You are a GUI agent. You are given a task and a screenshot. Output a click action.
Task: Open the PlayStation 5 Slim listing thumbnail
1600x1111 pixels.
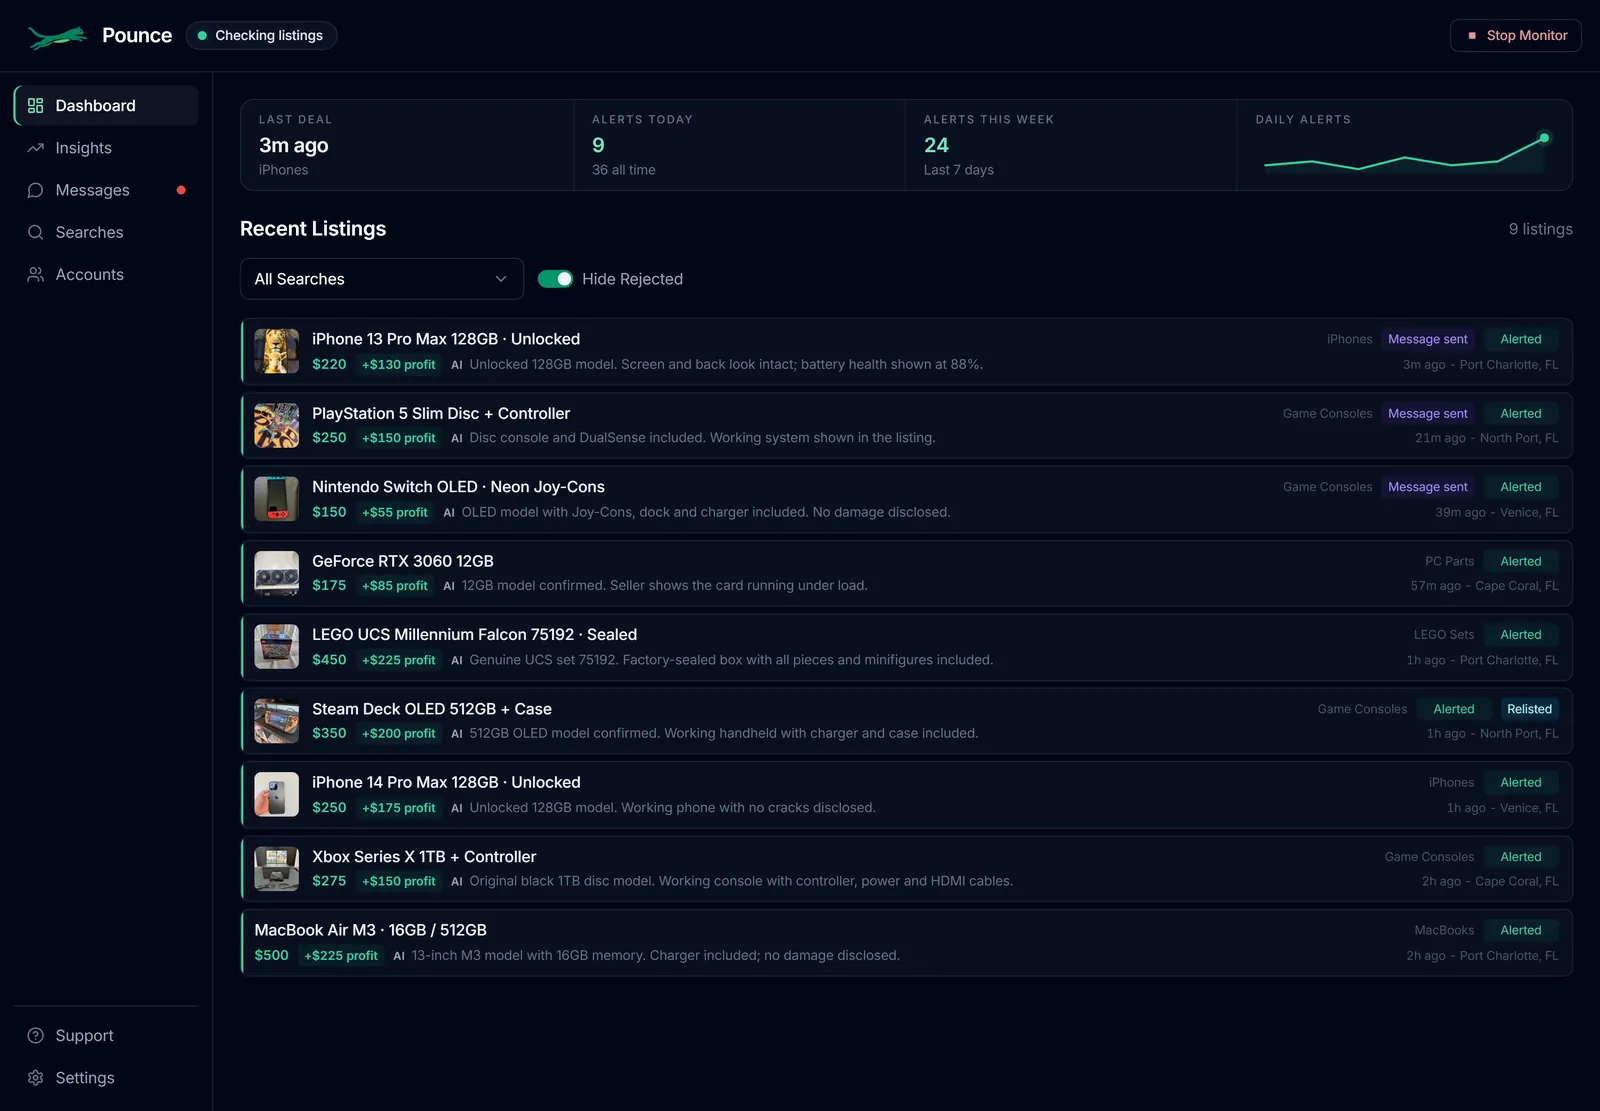pyautogui.click(x=276, y=425)
